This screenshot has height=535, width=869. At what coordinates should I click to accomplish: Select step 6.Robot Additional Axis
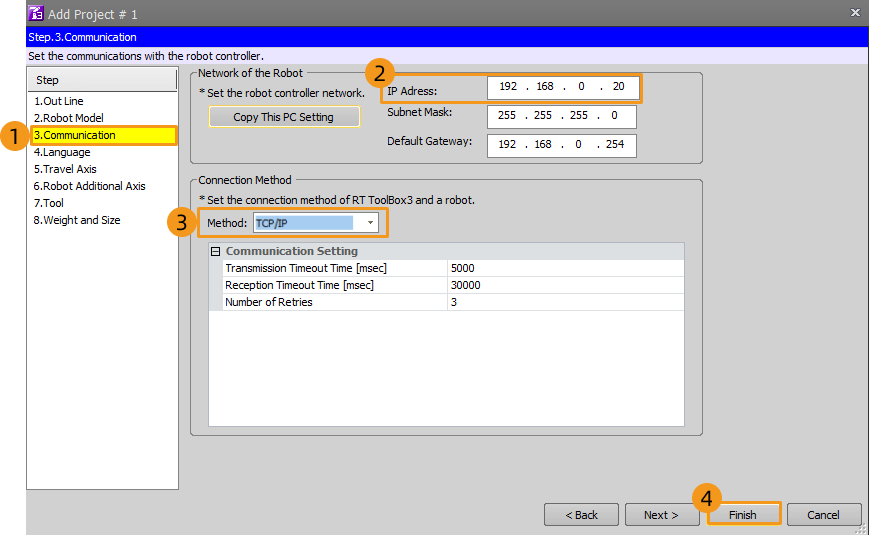(x=89, y=186)
